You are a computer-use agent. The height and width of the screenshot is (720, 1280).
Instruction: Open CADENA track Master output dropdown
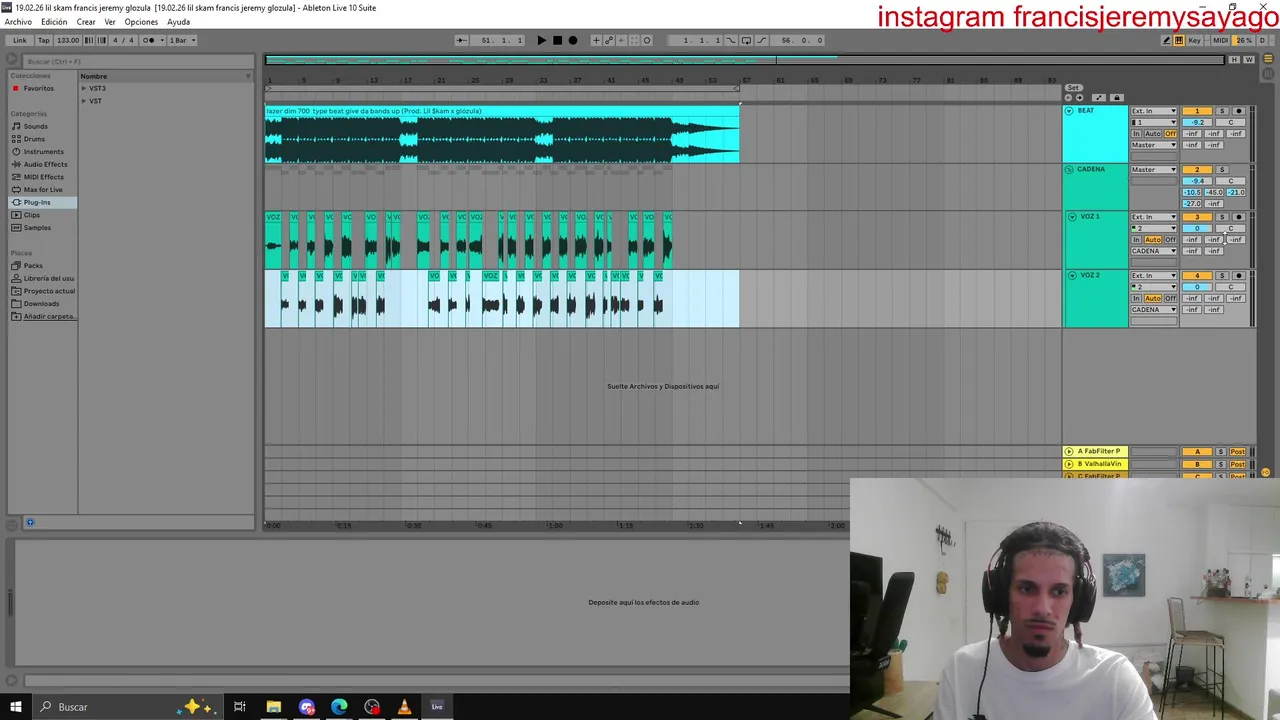(1154, 169)
